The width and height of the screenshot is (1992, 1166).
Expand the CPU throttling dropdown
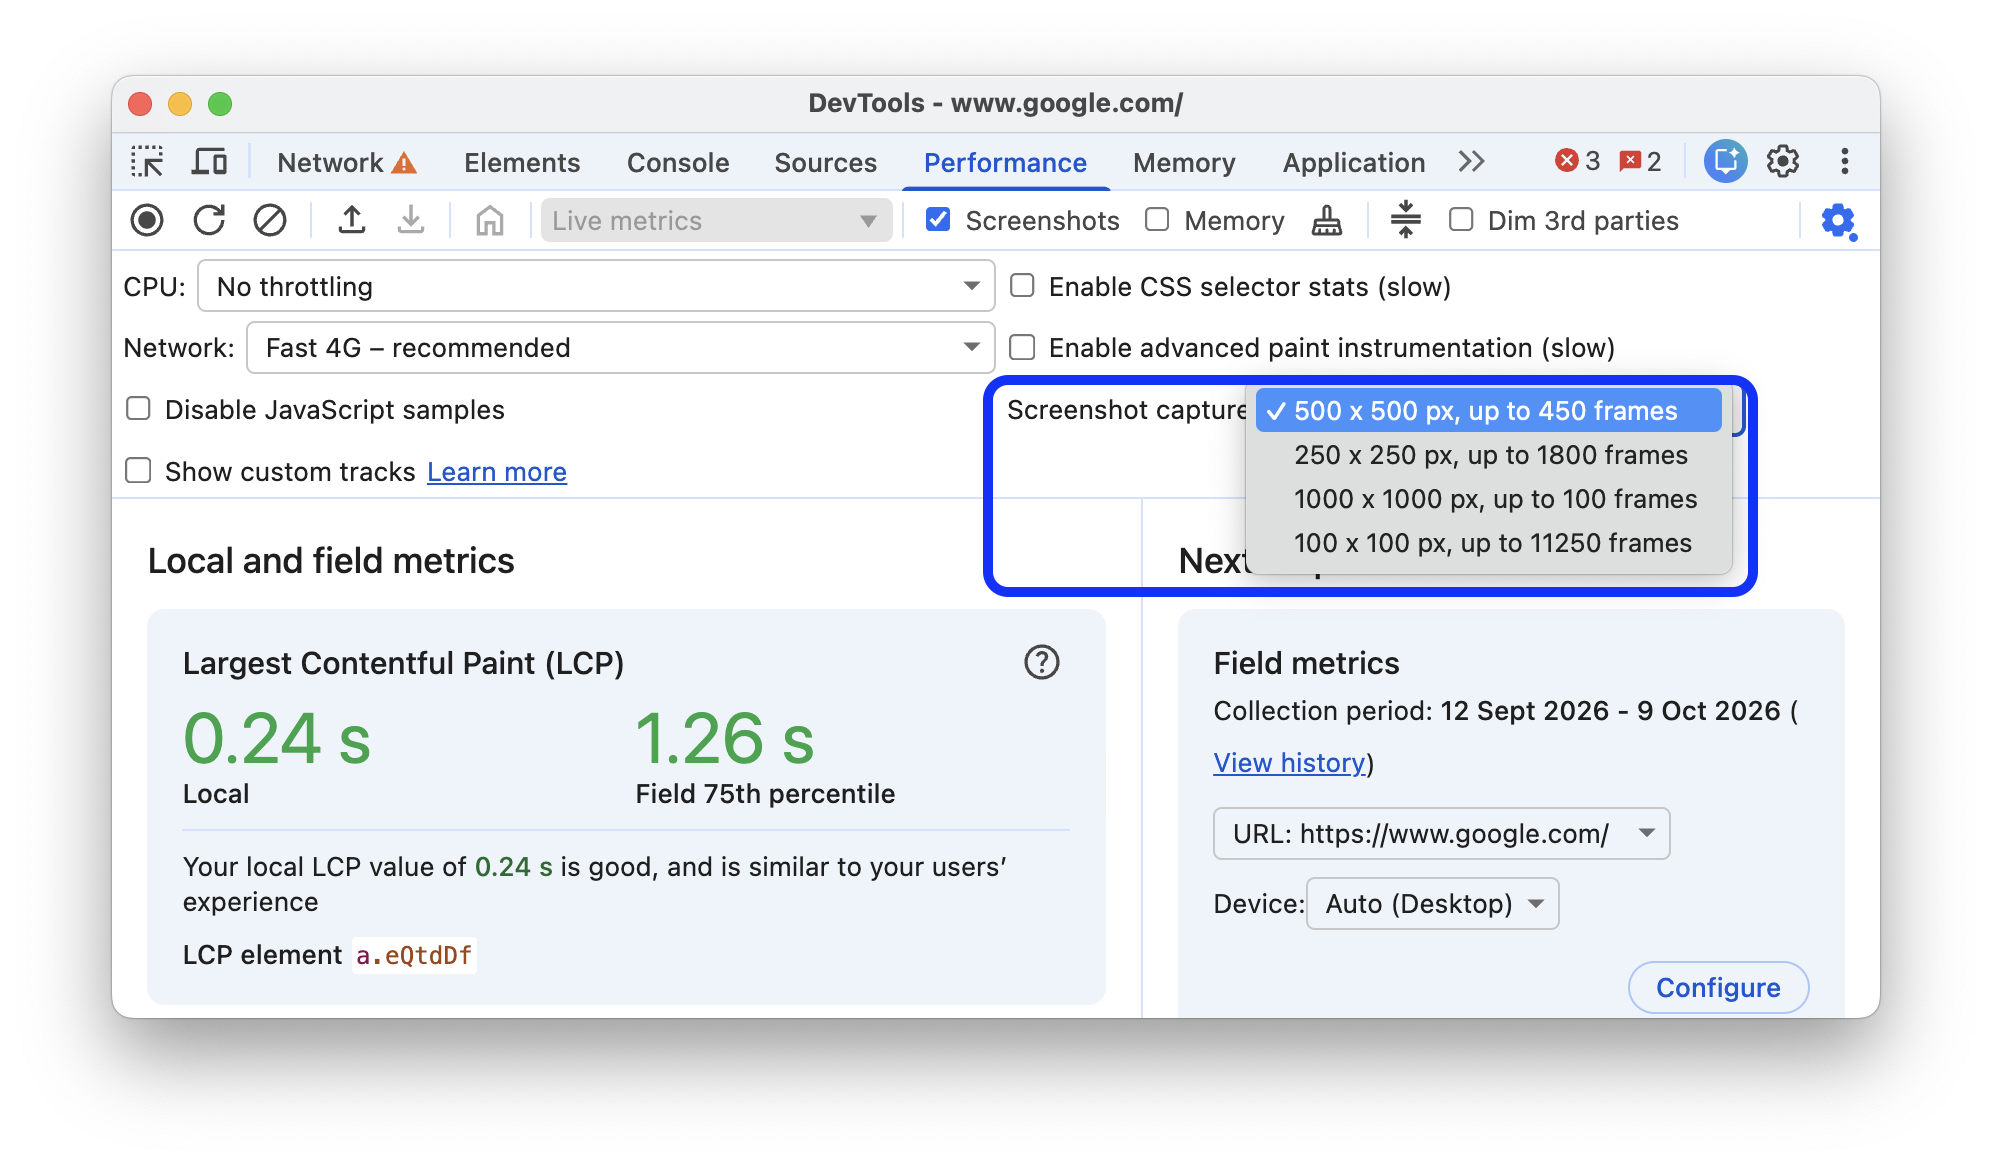[x=596, y=287]
